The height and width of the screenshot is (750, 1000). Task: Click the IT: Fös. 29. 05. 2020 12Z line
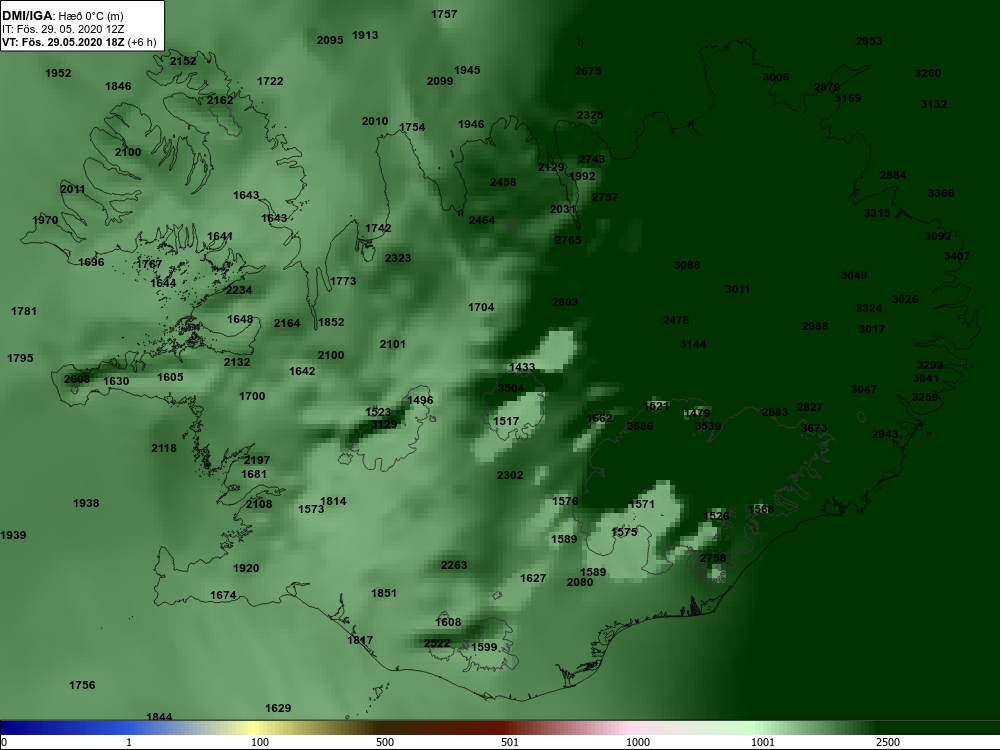(x=62, y=29)
